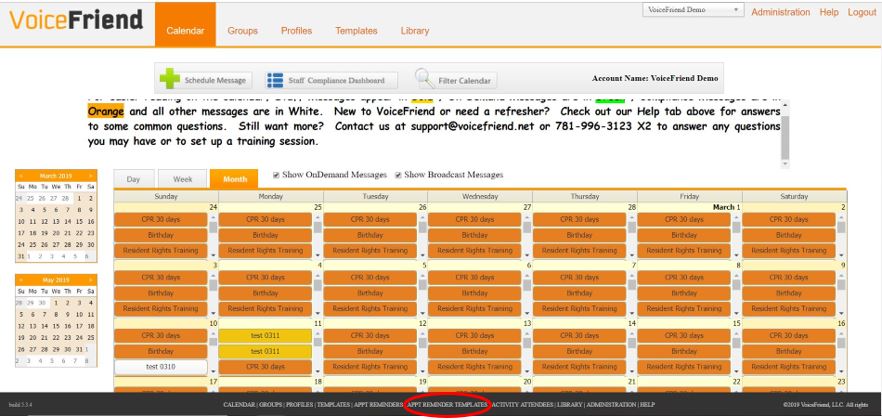Go to next month in March 2019 mini calendar
The height and width of the screenshot is (420, 882).
pos(91,176)
